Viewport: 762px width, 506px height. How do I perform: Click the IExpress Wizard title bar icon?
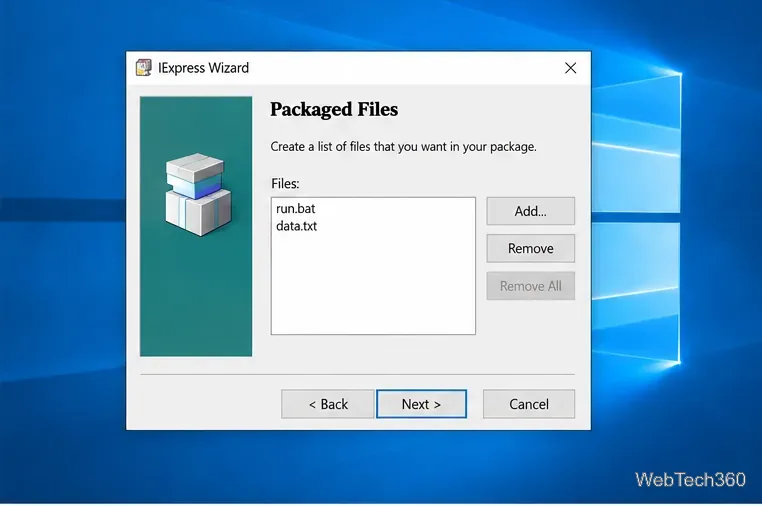click(143, 68)
